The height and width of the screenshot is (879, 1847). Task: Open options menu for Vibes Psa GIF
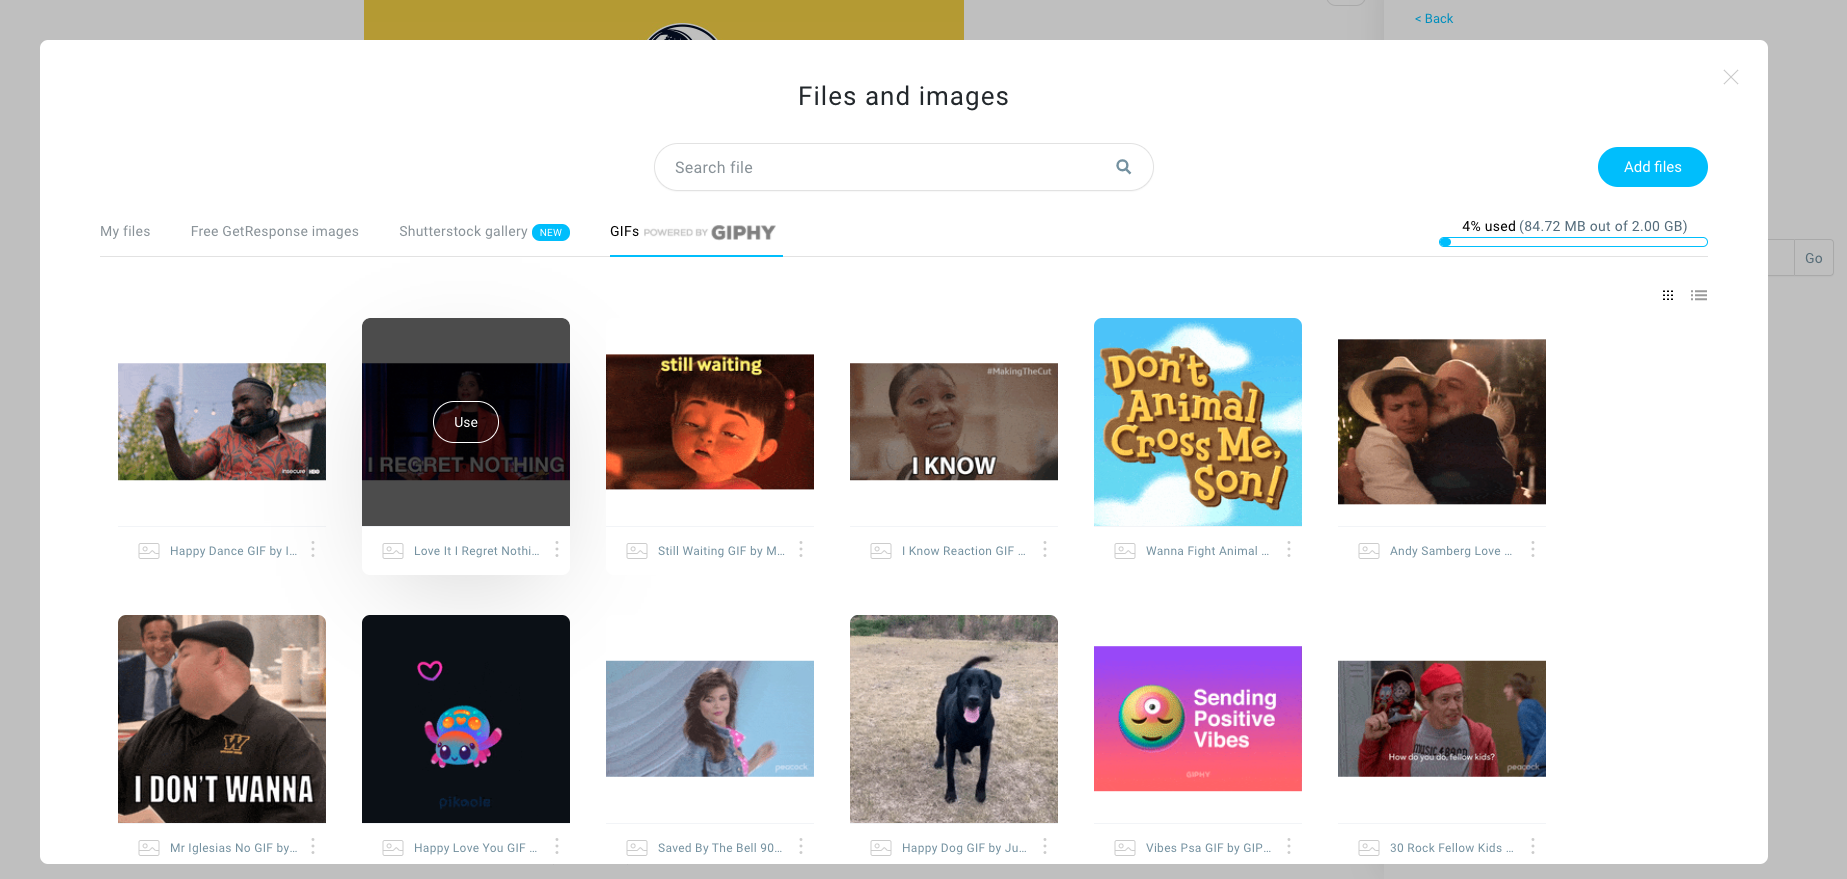pos(1289,847)
